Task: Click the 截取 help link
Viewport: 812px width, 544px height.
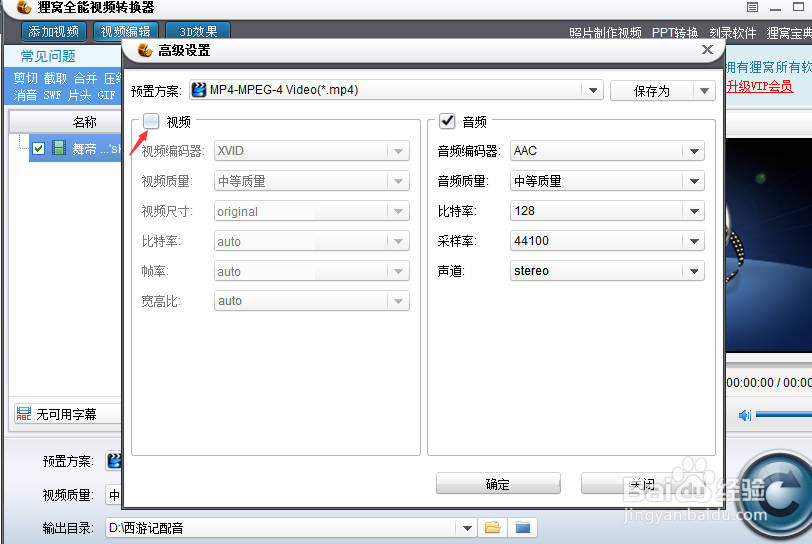Action: pyautogui.click(x=55, y=78)
